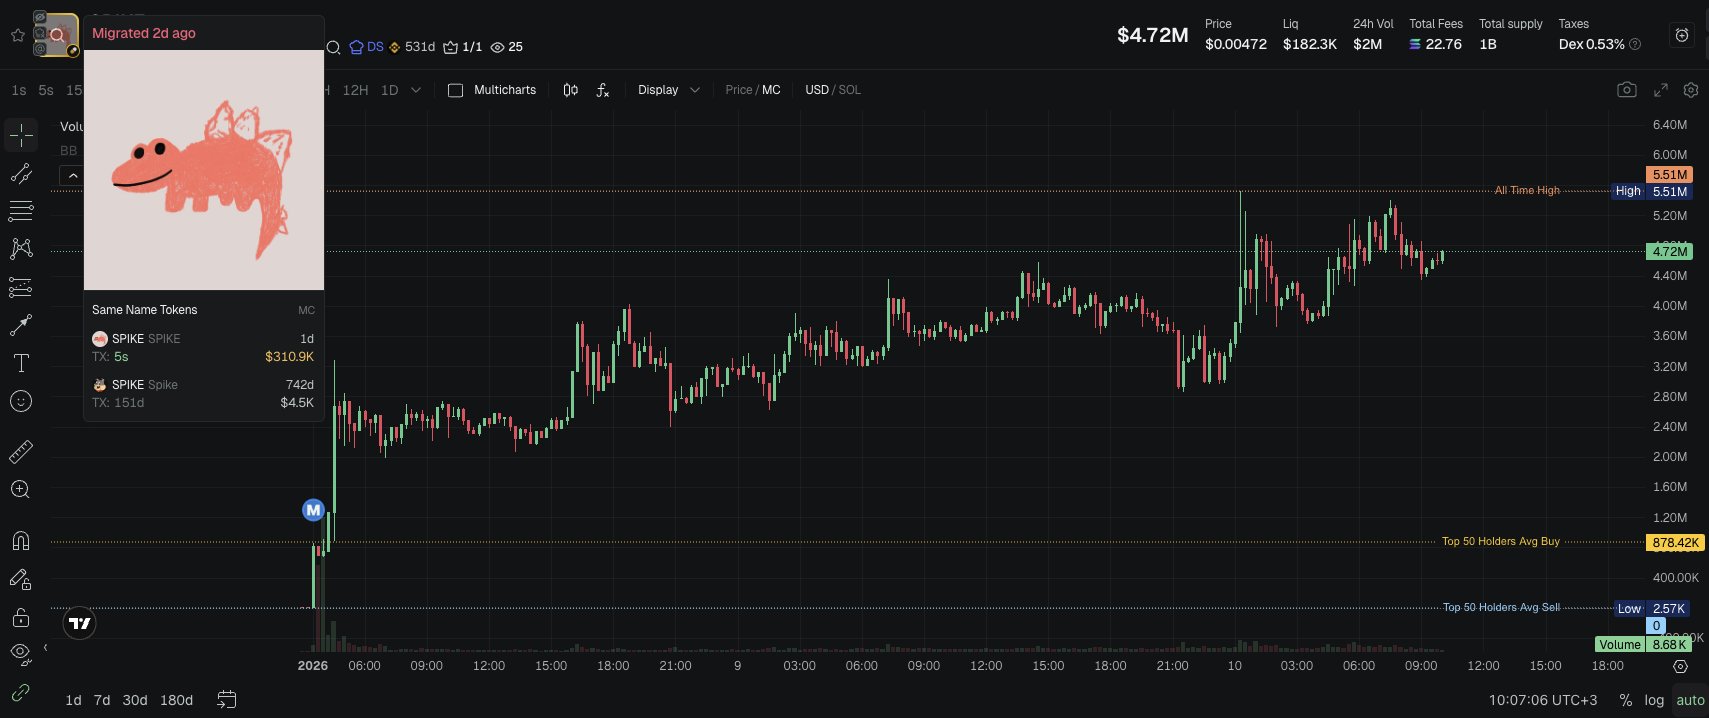Activate the ruler measure tool

coord(21,452)
